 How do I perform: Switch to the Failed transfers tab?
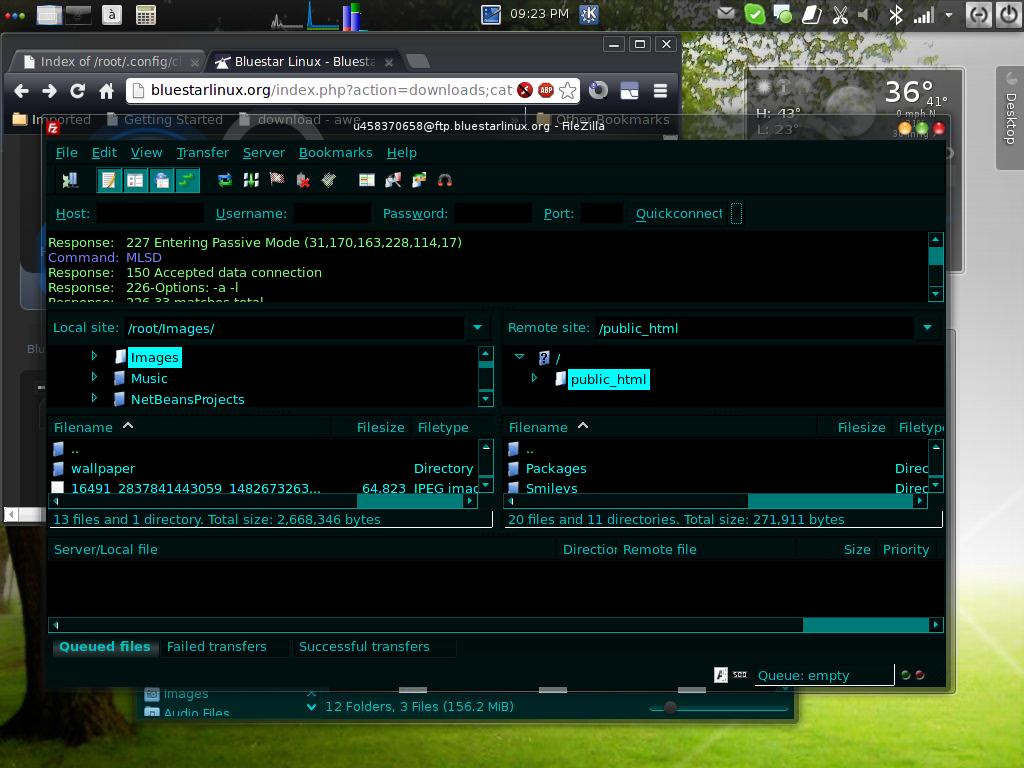[x=216, y=647]
